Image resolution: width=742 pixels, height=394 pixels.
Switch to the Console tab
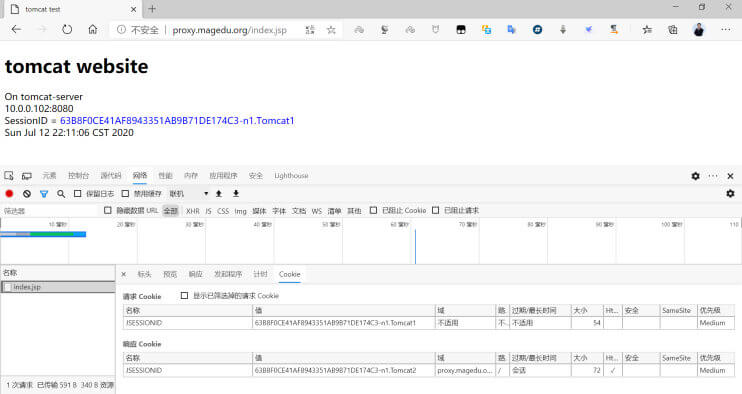tap(79, 175)
